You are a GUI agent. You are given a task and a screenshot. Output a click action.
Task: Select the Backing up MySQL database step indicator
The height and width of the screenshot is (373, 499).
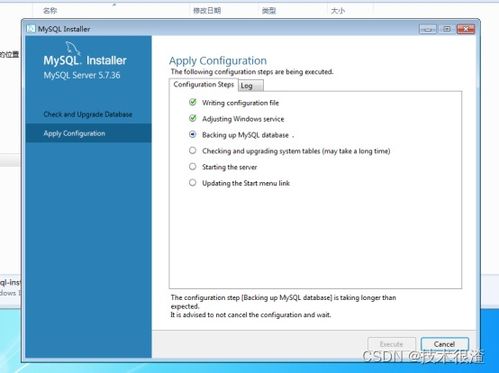[193, 134]
